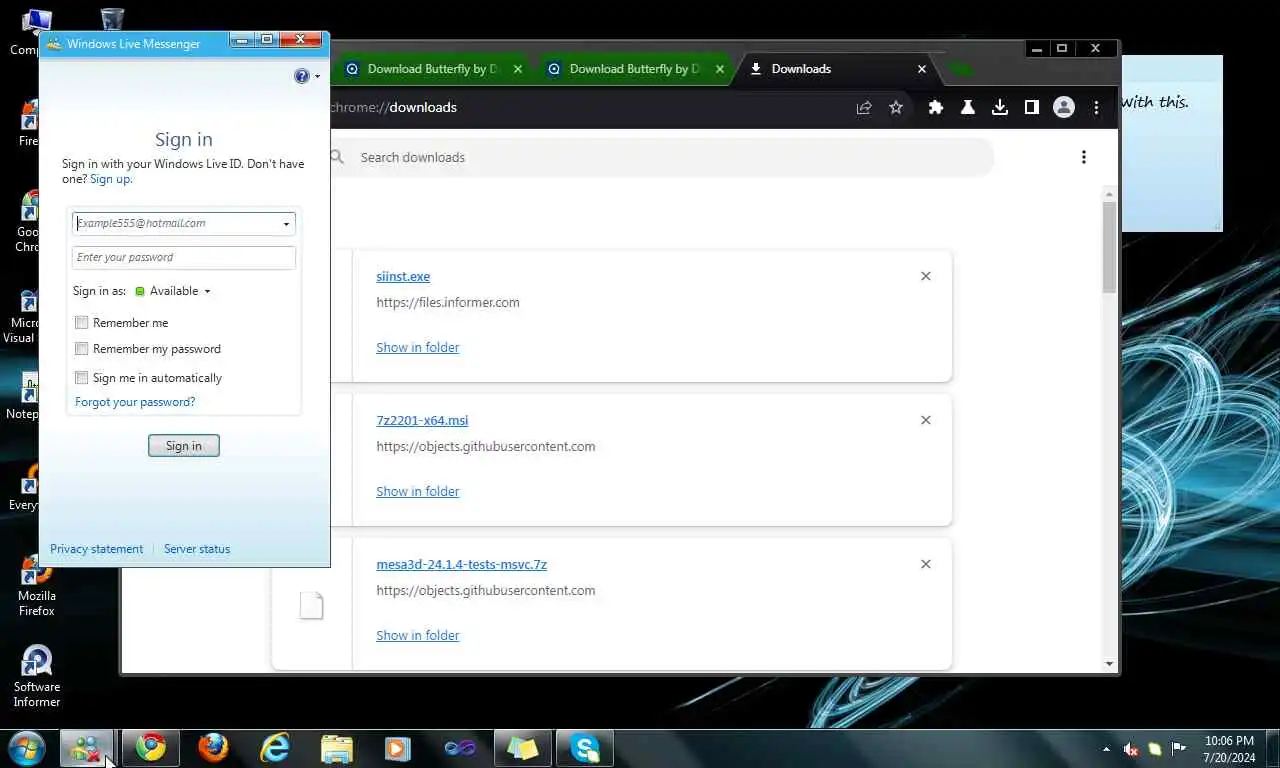
Task: Click the Skype taskbar button
Action: 585,748
